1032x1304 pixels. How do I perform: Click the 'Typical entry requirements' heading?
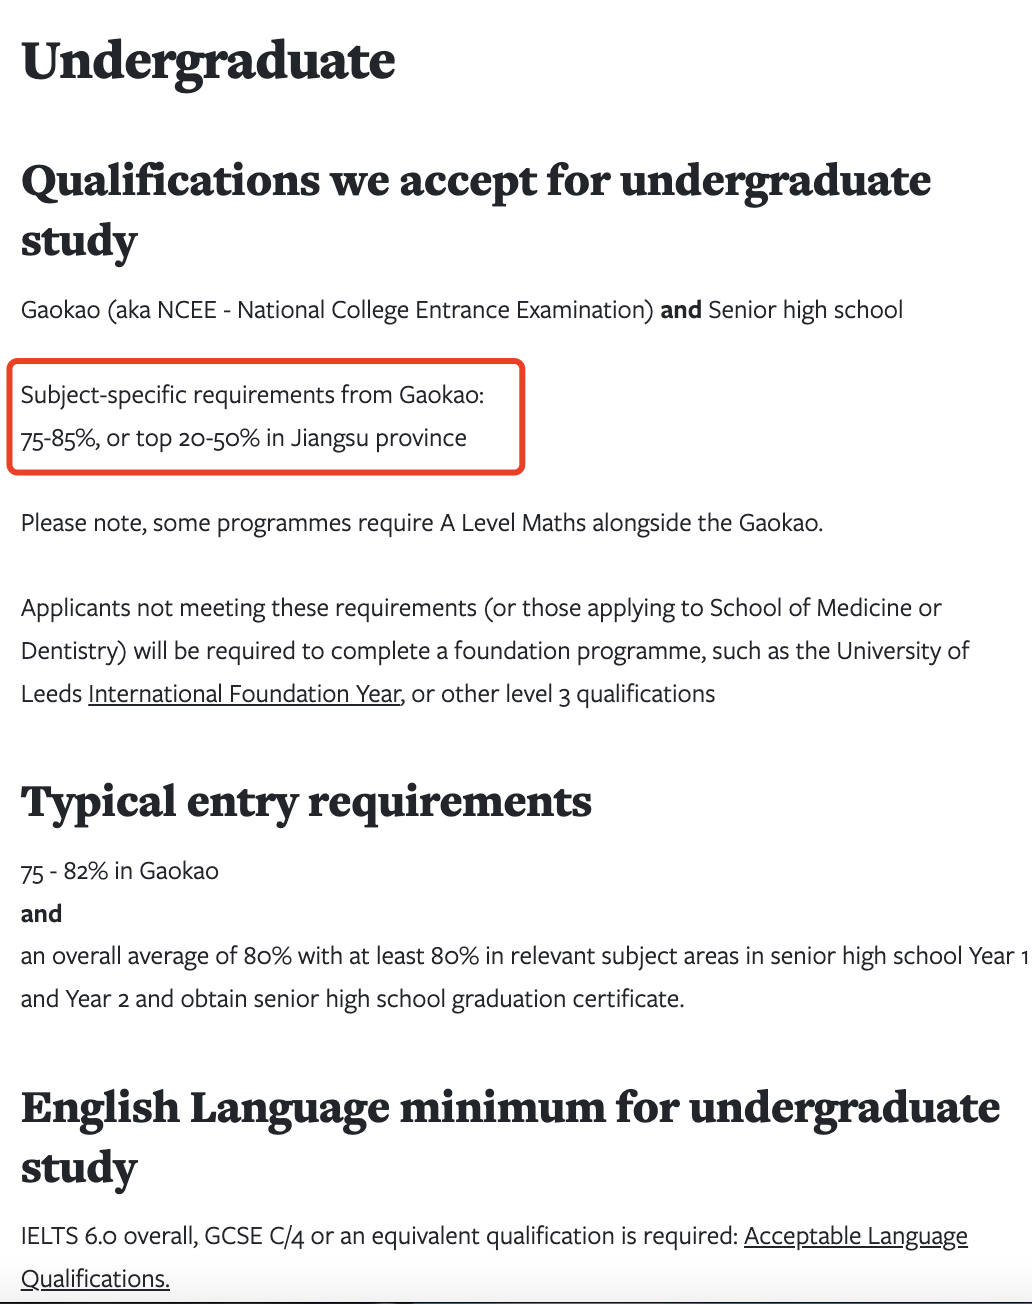click(306, 803)
